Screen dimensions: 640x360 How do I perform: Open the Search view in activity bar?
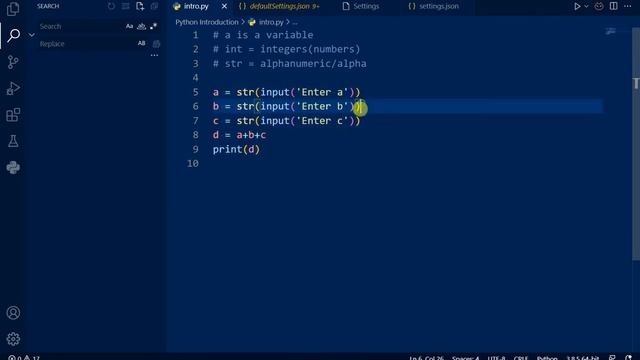pos(13,36)
